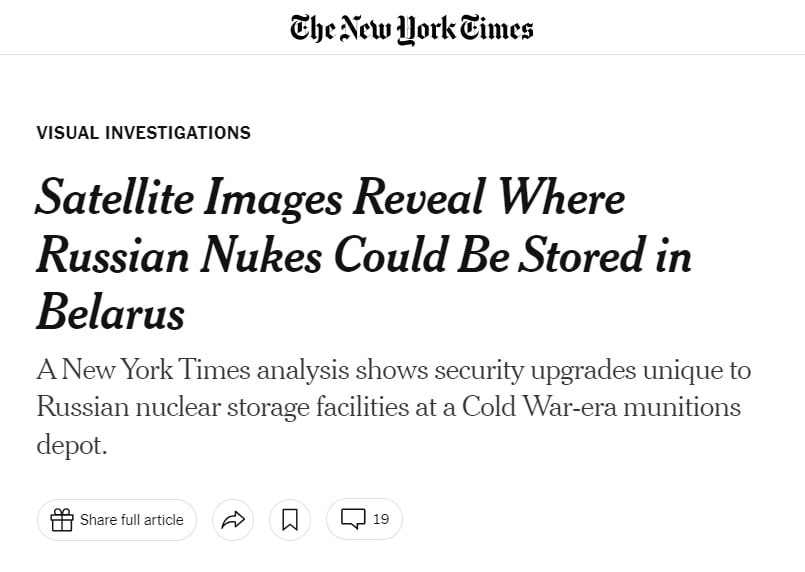Click The New York Times logo
The height and width of the screenshot is (572, 805).
click(x=411, y=28)
